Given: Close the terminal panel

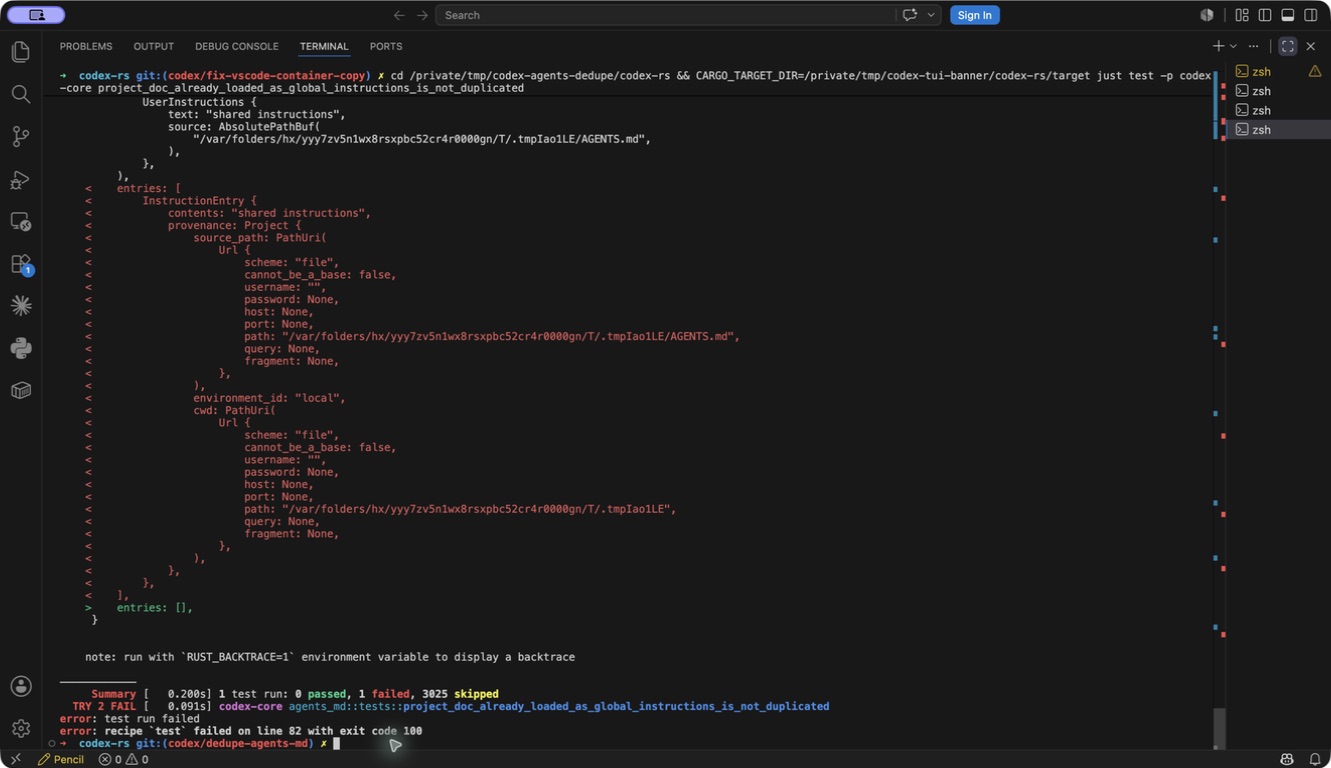Looking at the screenshot, I should point(1311,46).
